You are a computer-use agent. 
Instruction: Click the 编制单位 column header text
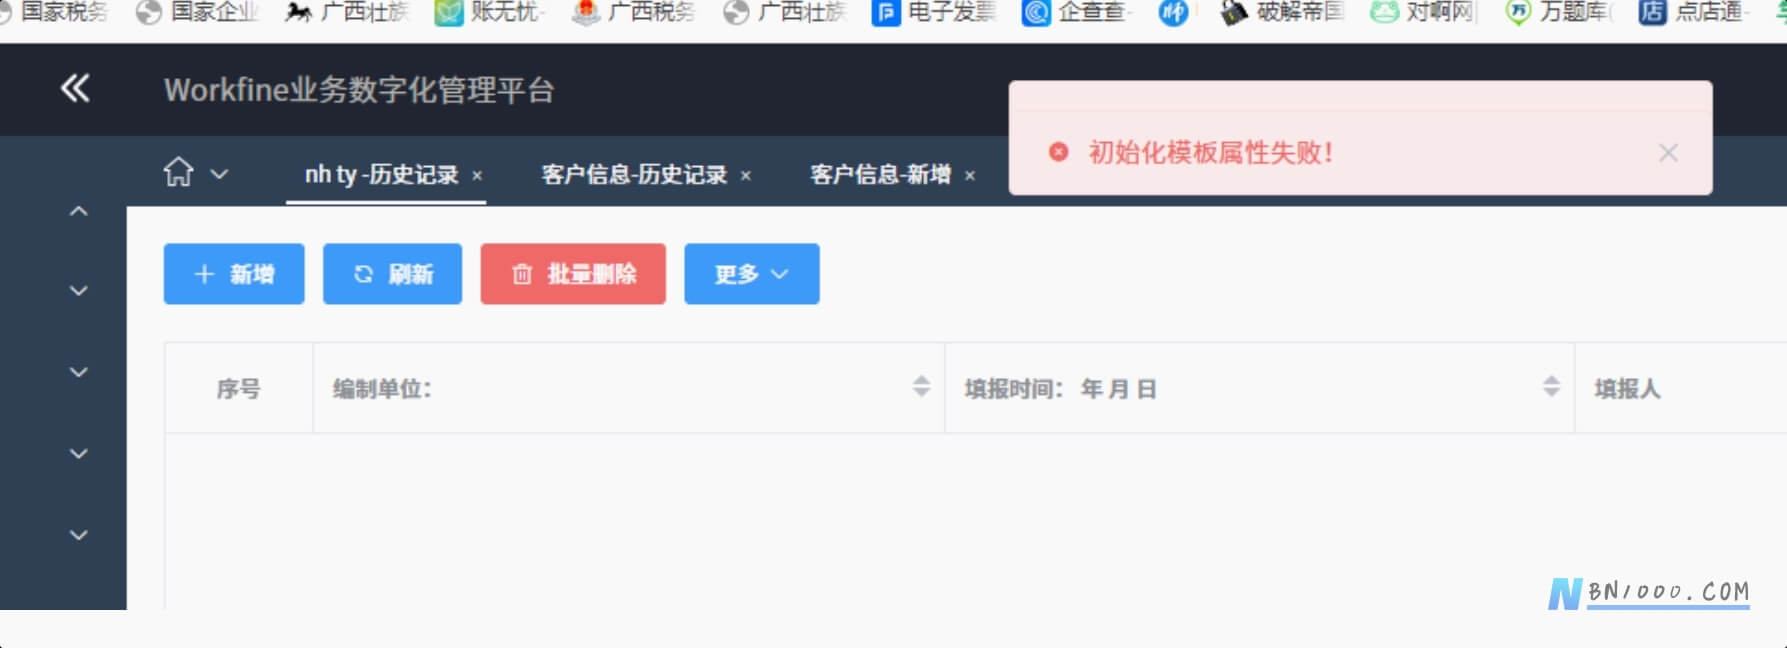coord(382,389)
